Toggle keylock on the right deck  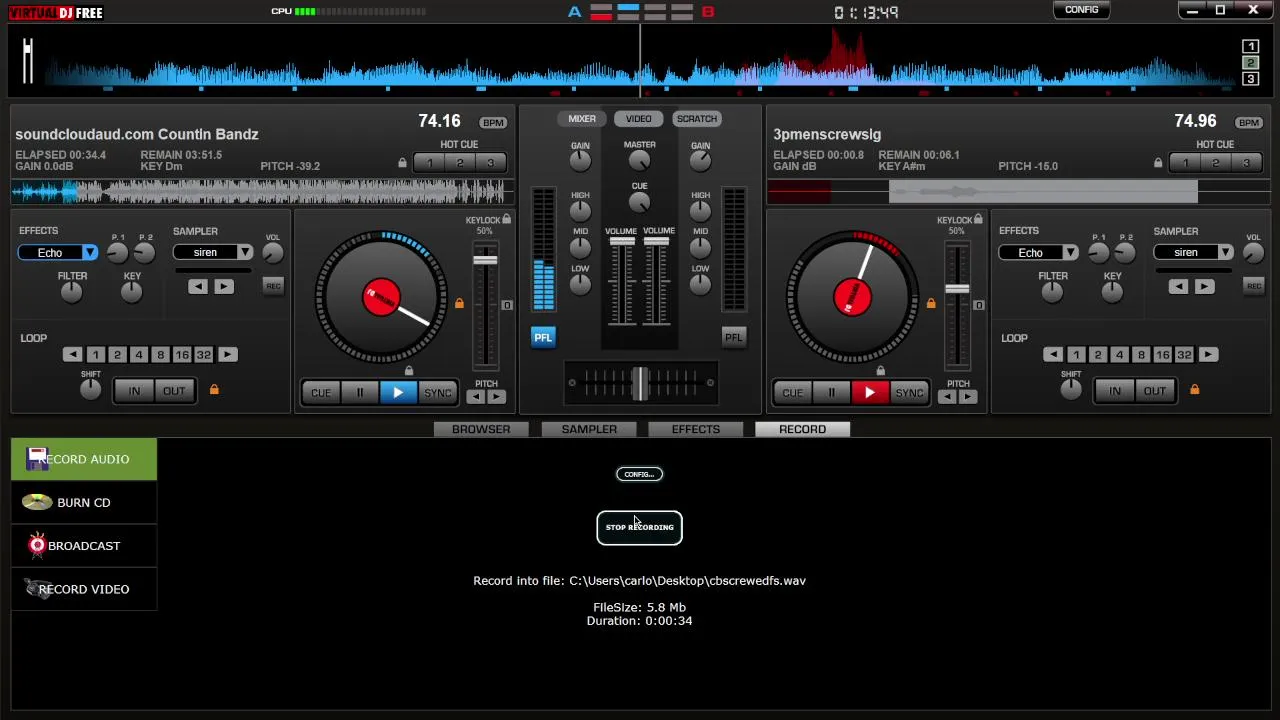978,220
